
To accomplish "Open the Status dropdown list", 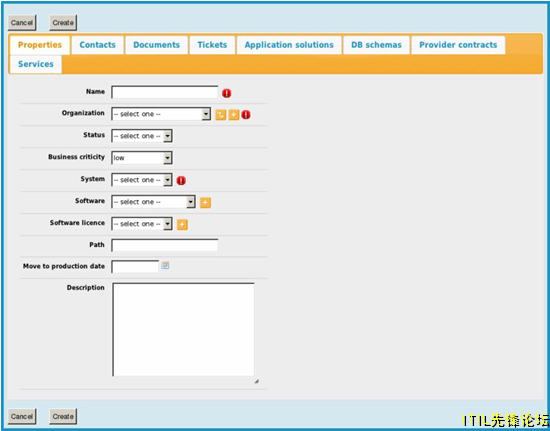I will pyautogui.click(x=142, y=136).
